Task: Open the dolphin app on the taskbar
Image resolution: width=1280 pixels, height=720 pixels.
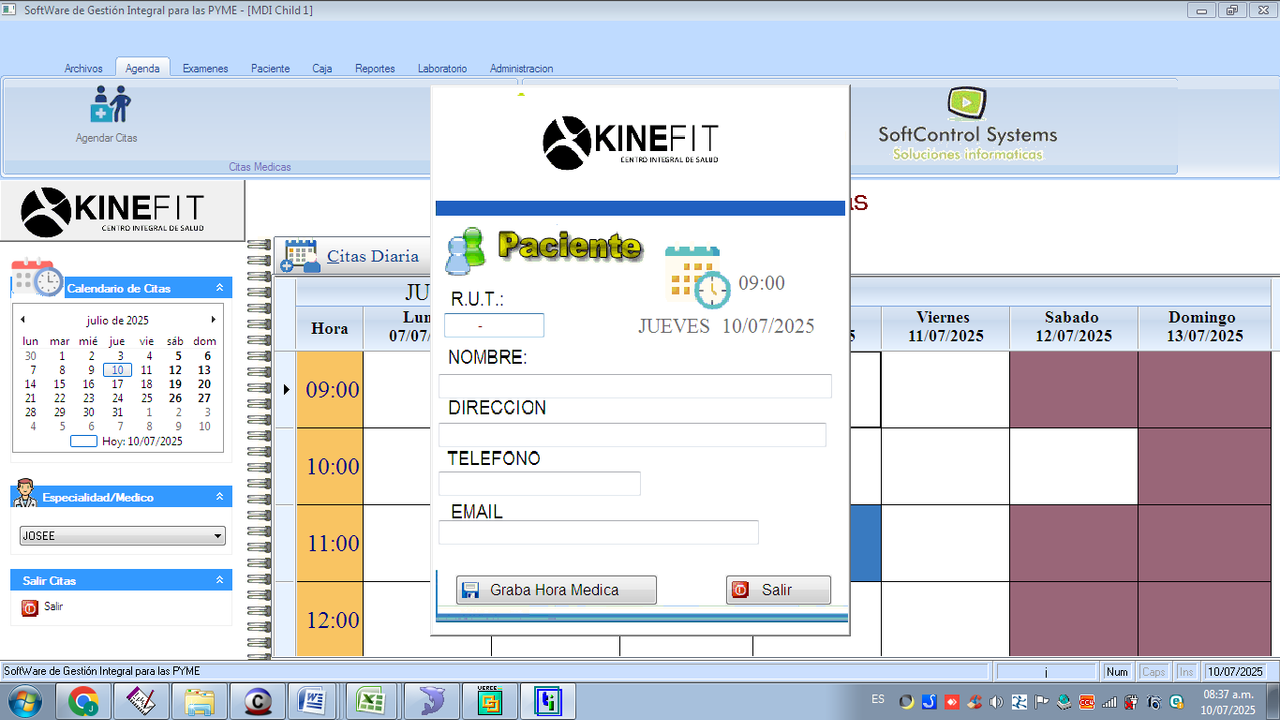Action: (432, 702)
